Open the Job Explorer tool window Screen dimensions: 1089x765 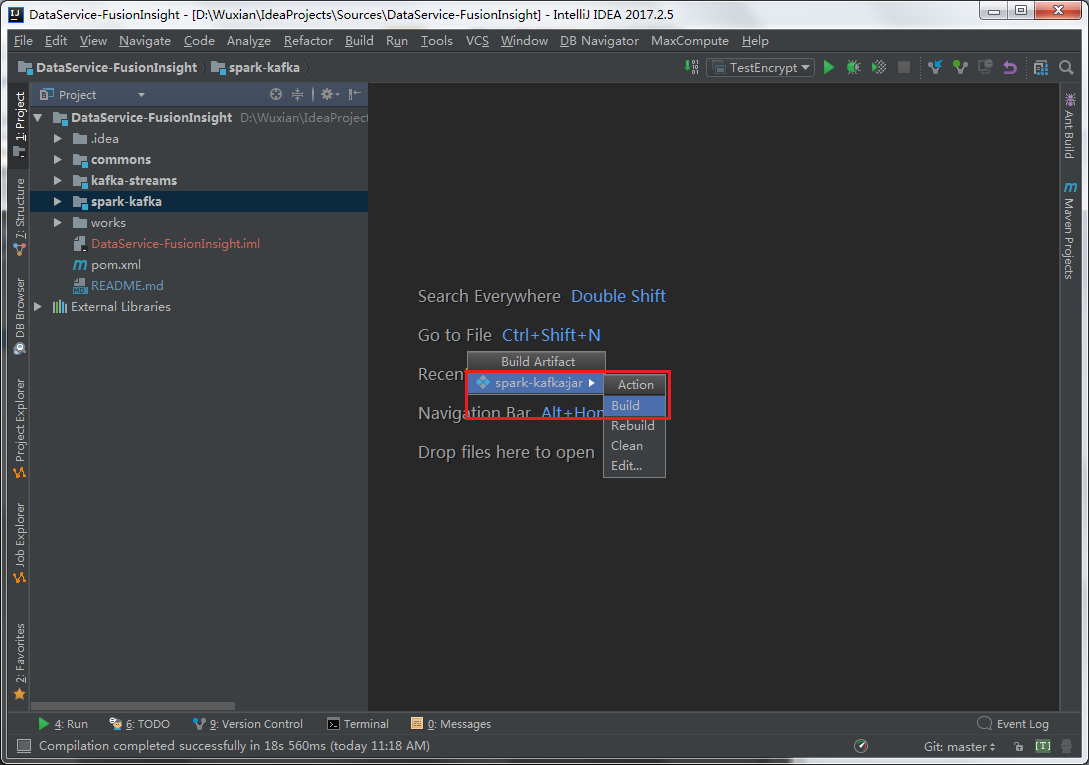19,543
